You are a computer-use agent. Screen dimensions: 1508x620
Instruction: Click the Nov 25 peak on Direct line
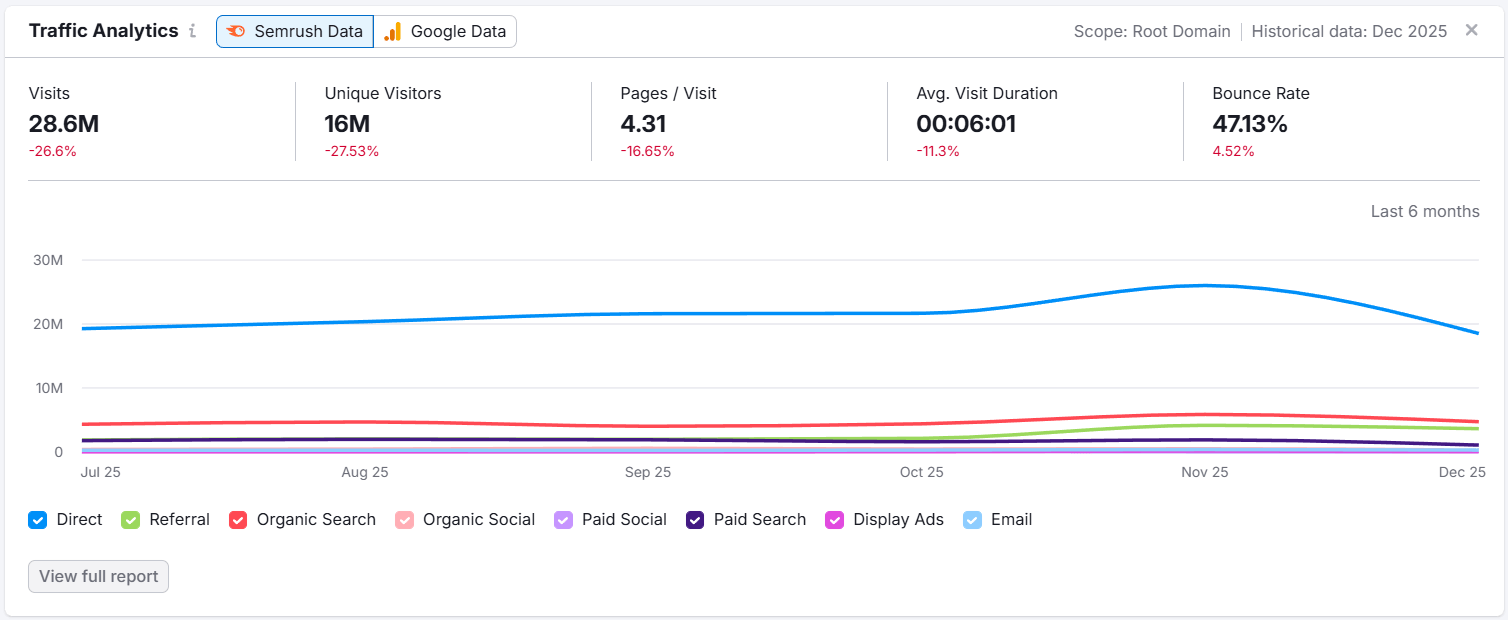pos(1205,286)
